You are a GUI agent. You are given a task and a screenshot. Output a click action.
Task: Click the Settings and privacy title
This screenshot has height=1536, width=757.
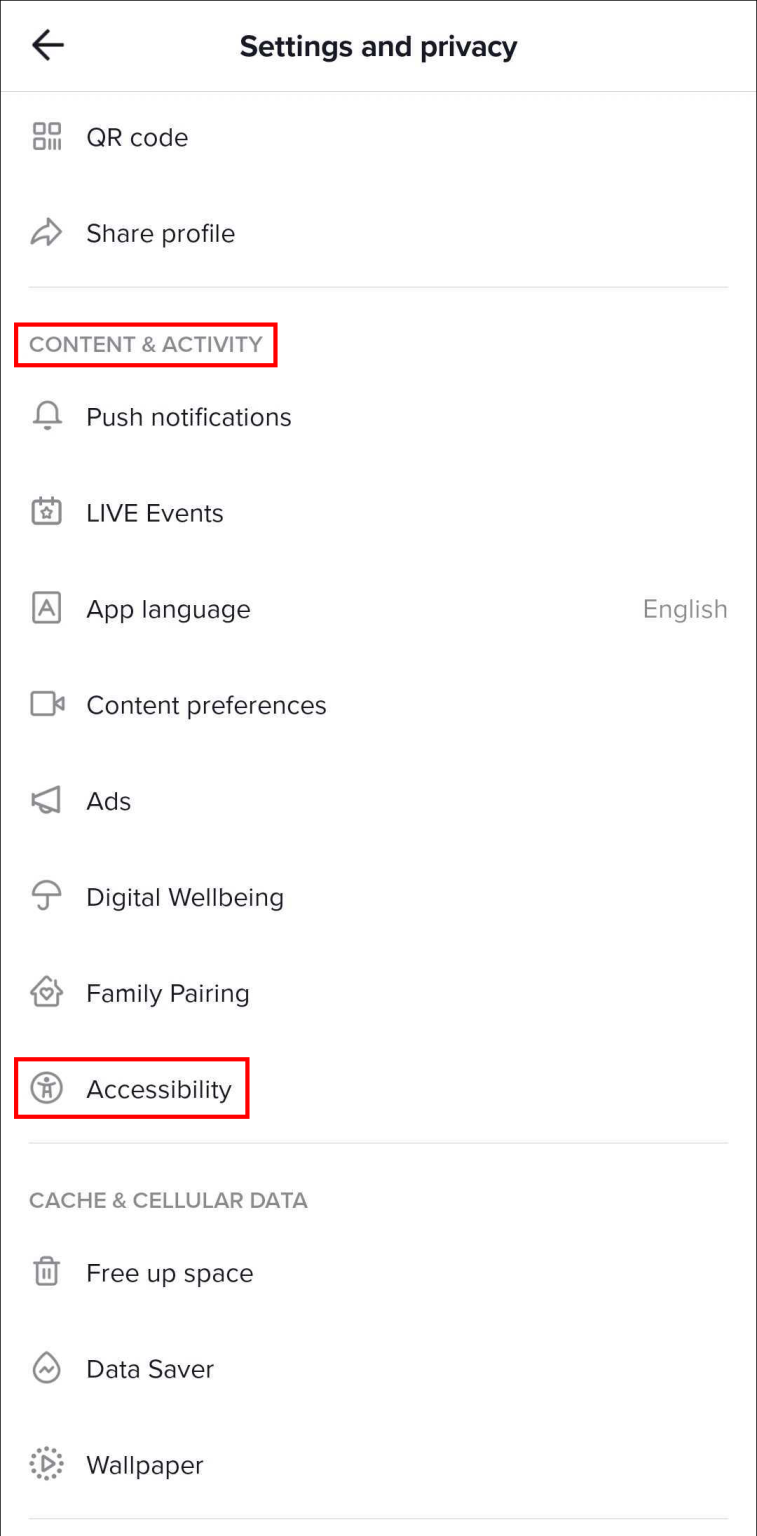378,46
